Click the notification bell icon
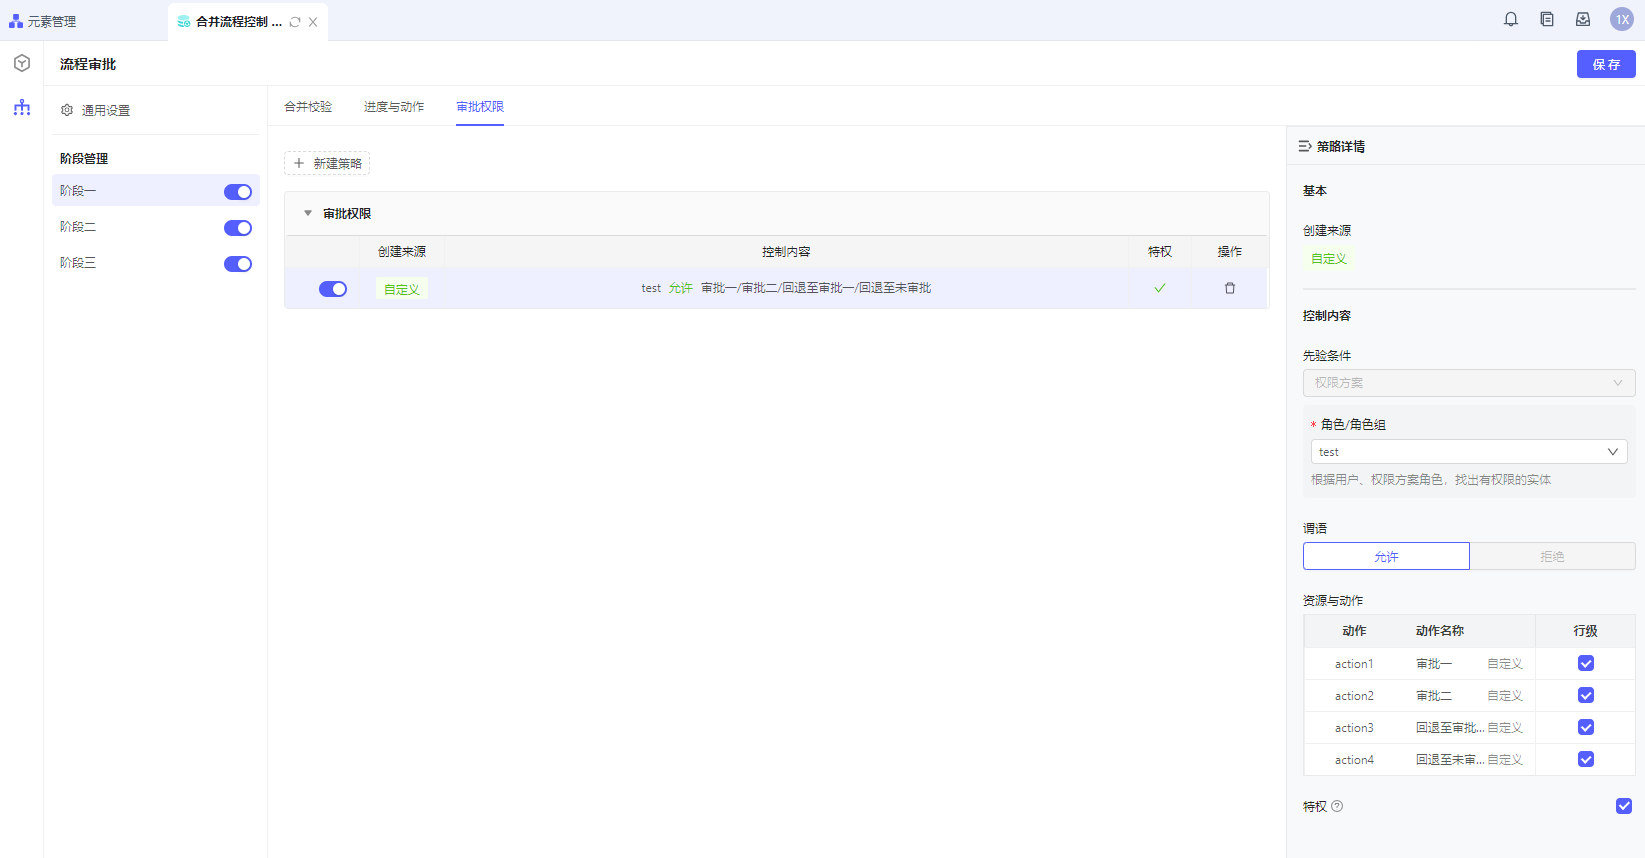 (1510, 20)
